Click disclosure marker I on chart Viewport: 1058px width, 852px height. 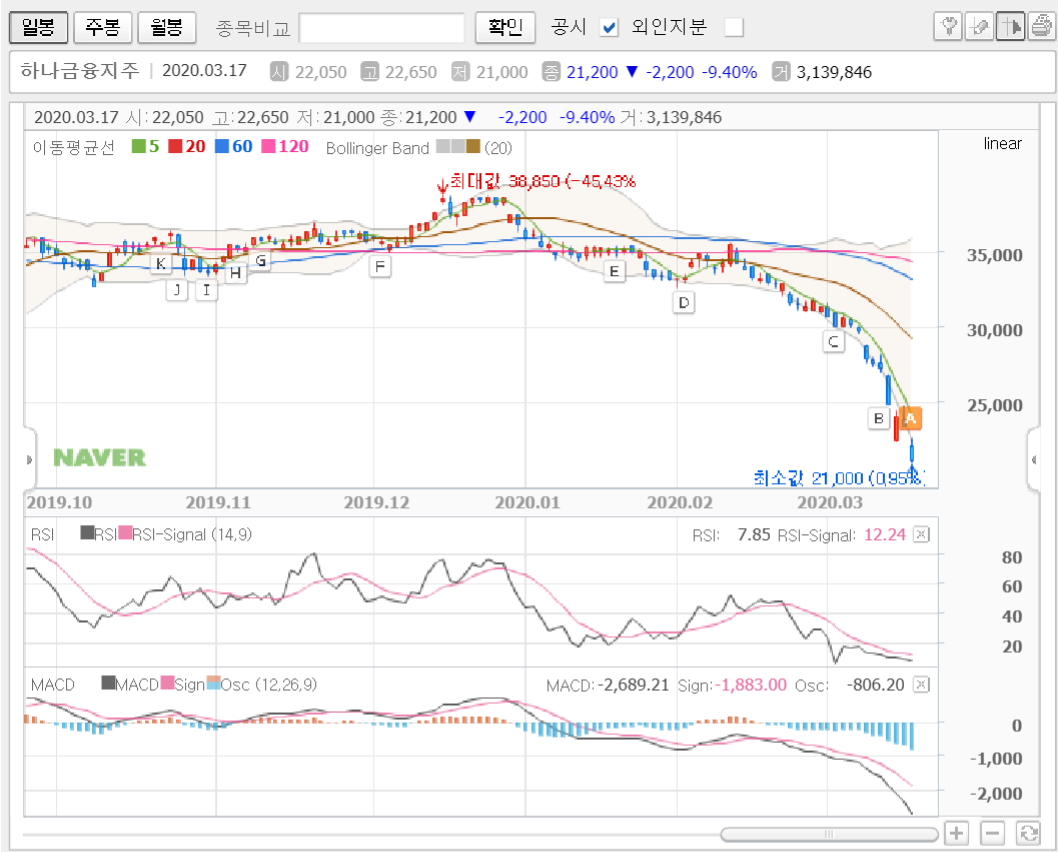206,290
